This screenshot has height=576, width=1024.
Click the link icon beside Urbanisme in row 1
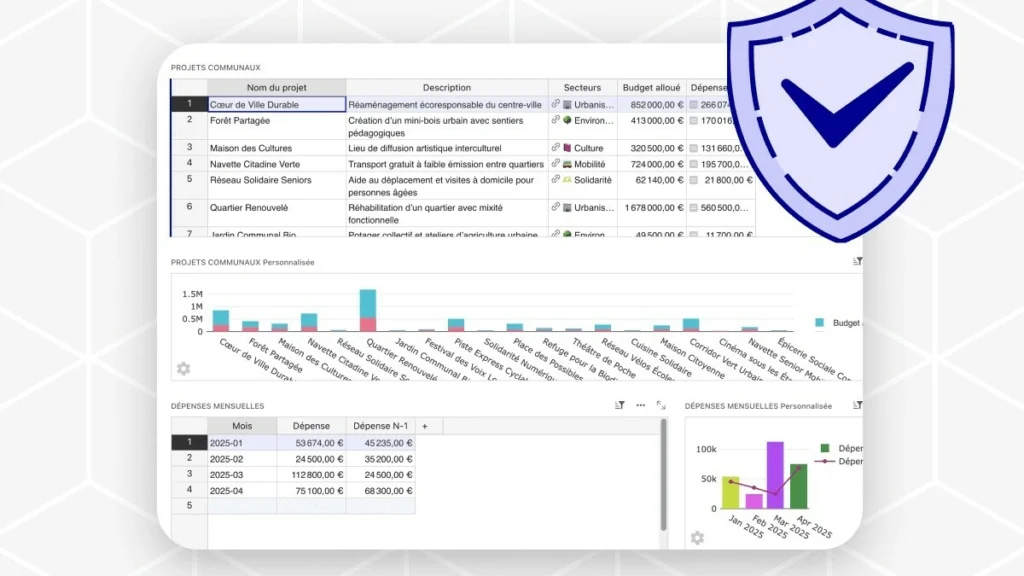554,103
